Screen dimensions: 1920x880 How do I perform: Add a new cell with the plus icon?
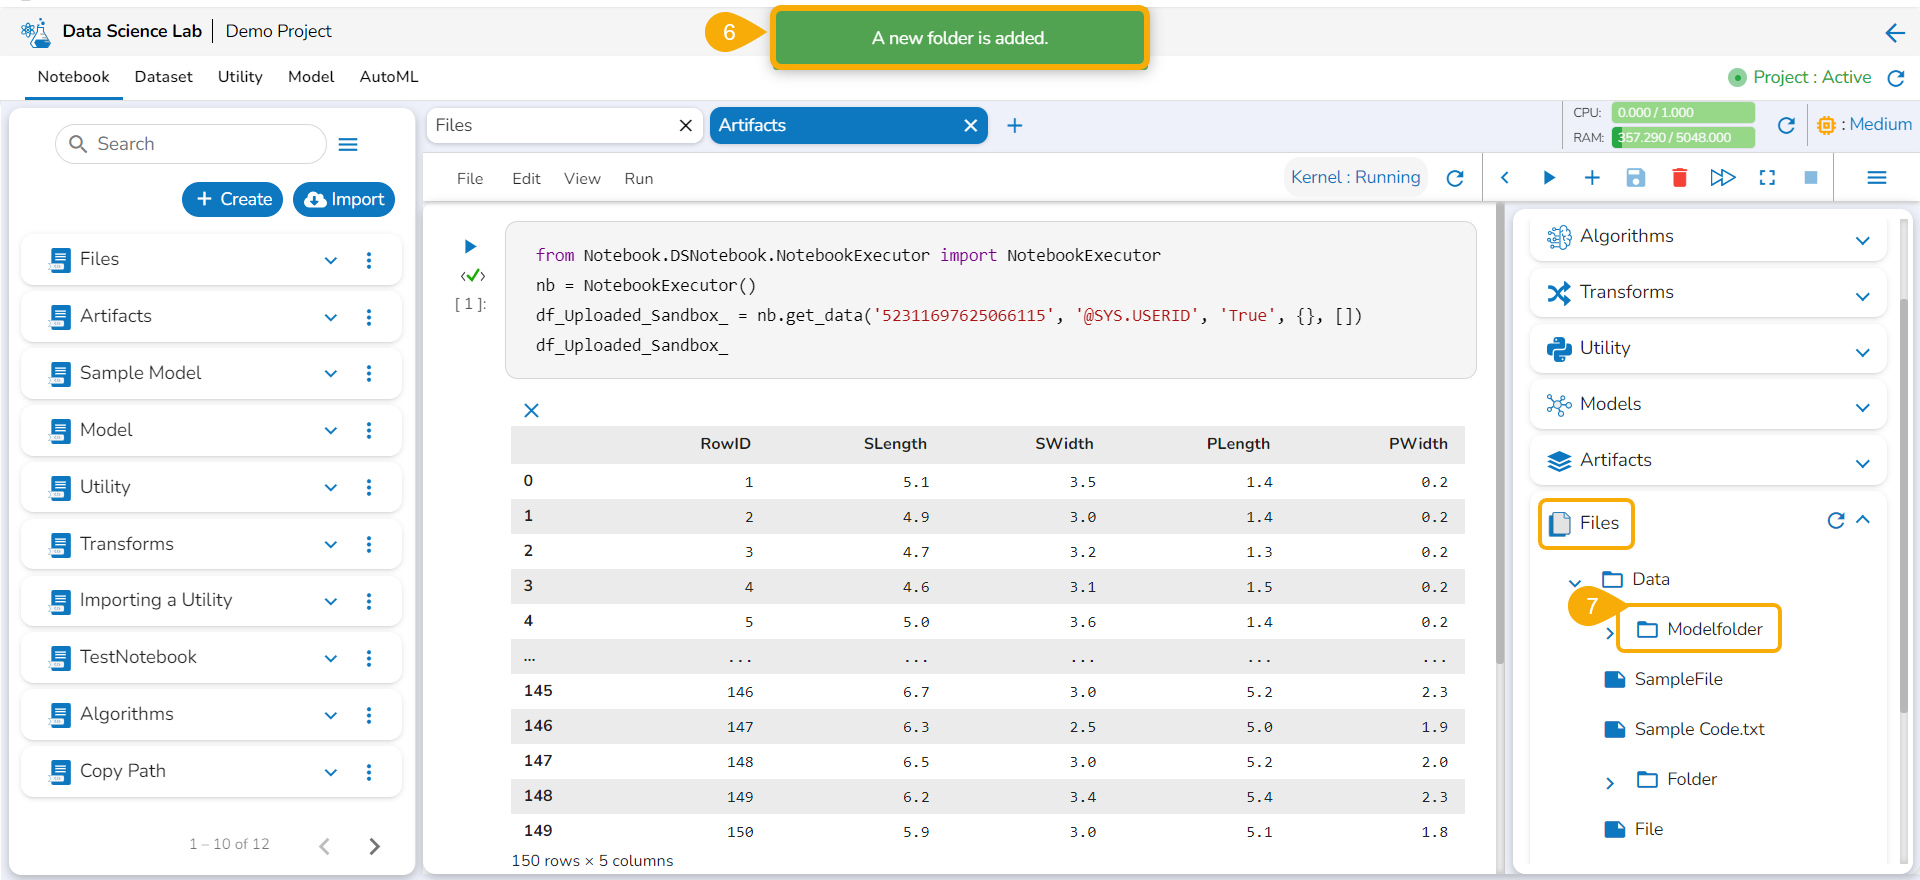coord(1592,178)
